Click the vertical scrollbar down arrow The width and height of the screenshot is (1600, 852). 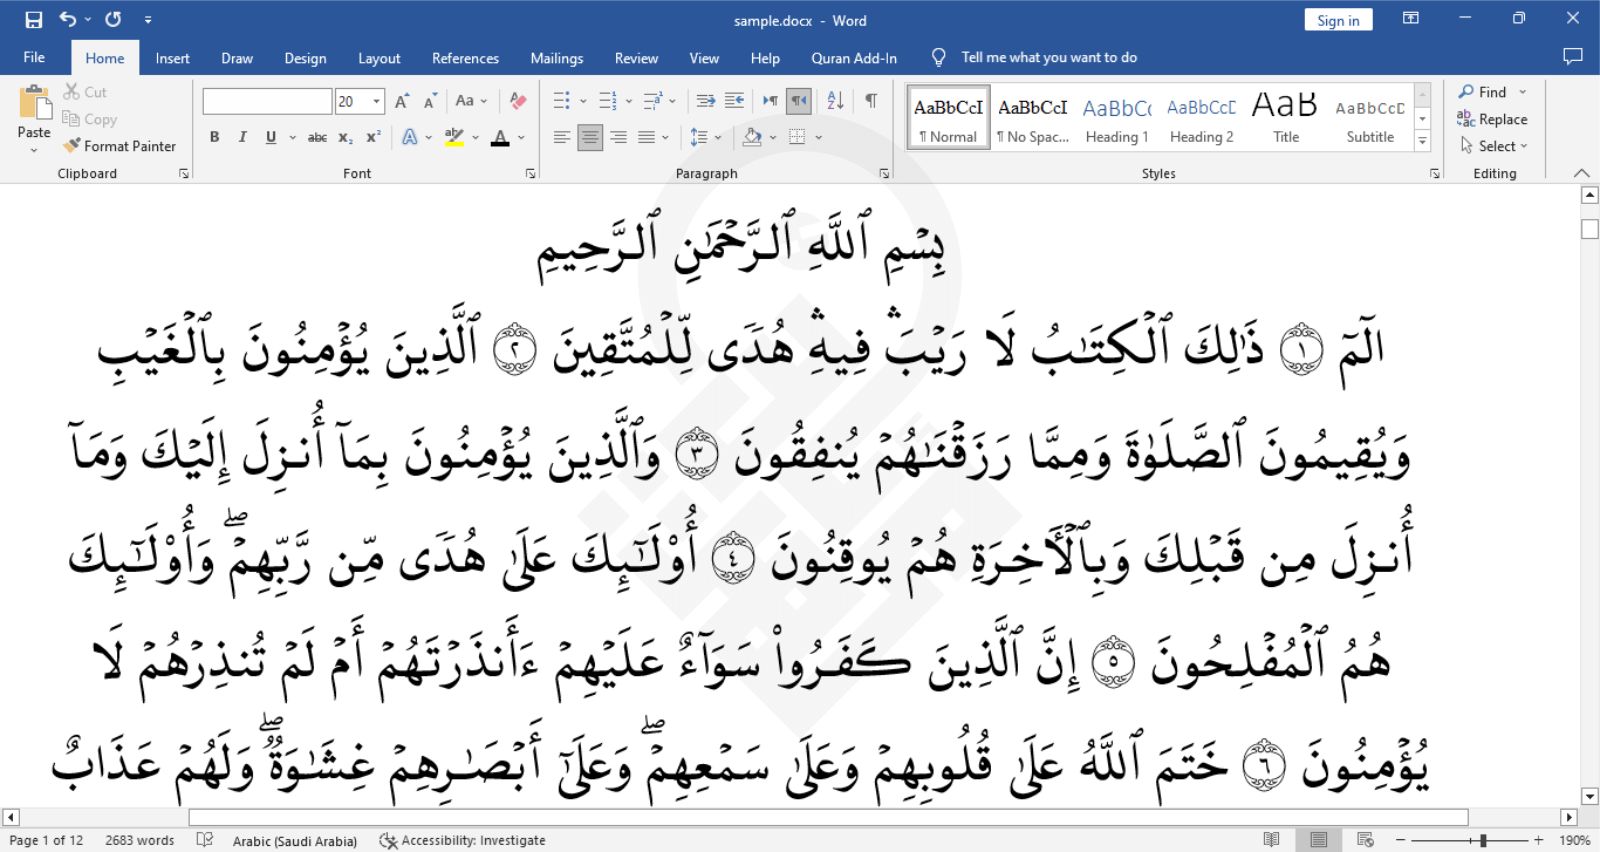pos(1589,796)
